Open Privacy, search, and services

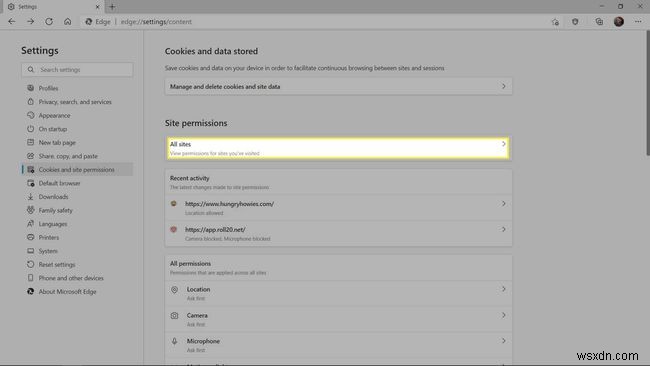coord(75,102)
